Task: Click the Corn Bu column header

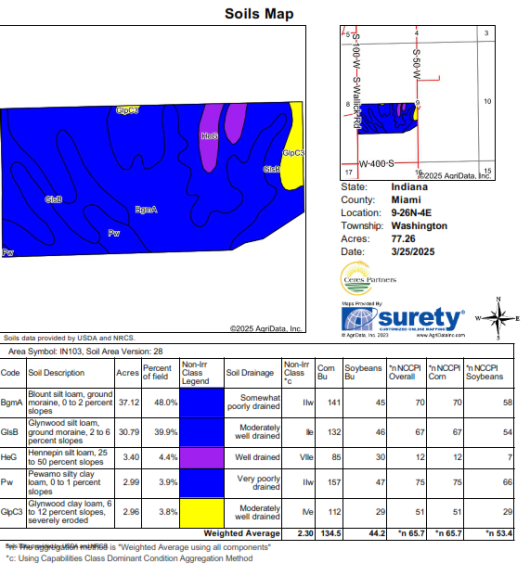Action: [326, 372]
